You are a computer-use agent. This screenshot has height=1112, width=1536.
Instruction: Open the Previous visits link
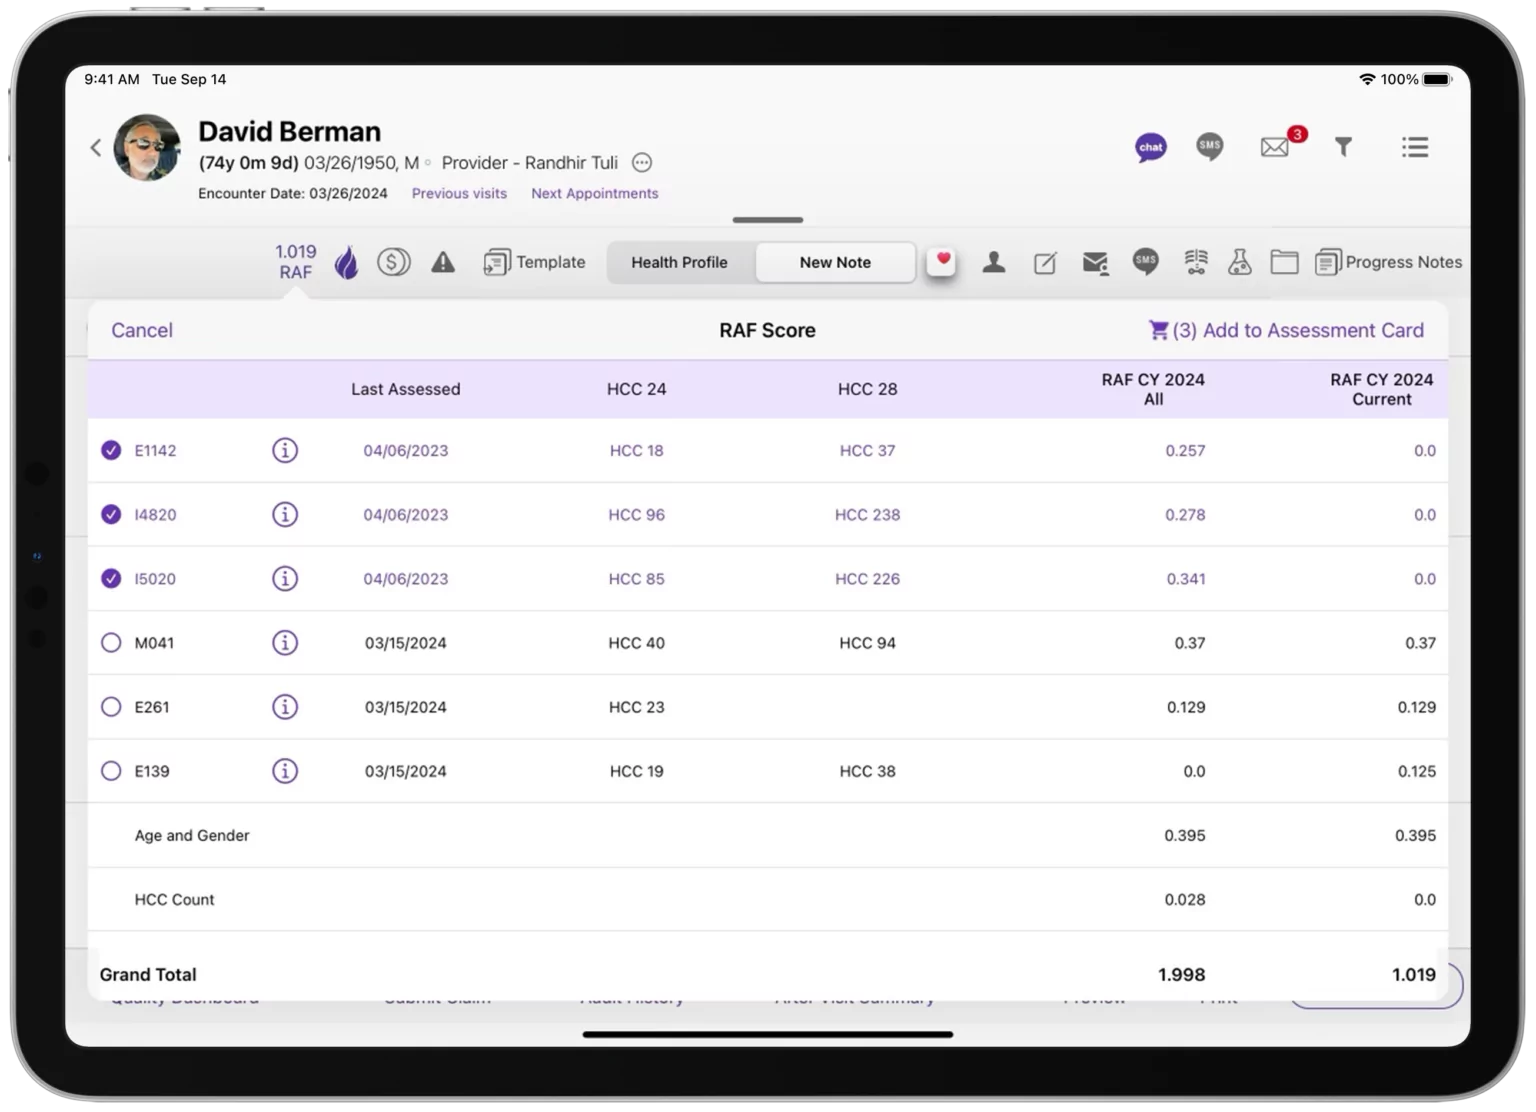point(459,193)
